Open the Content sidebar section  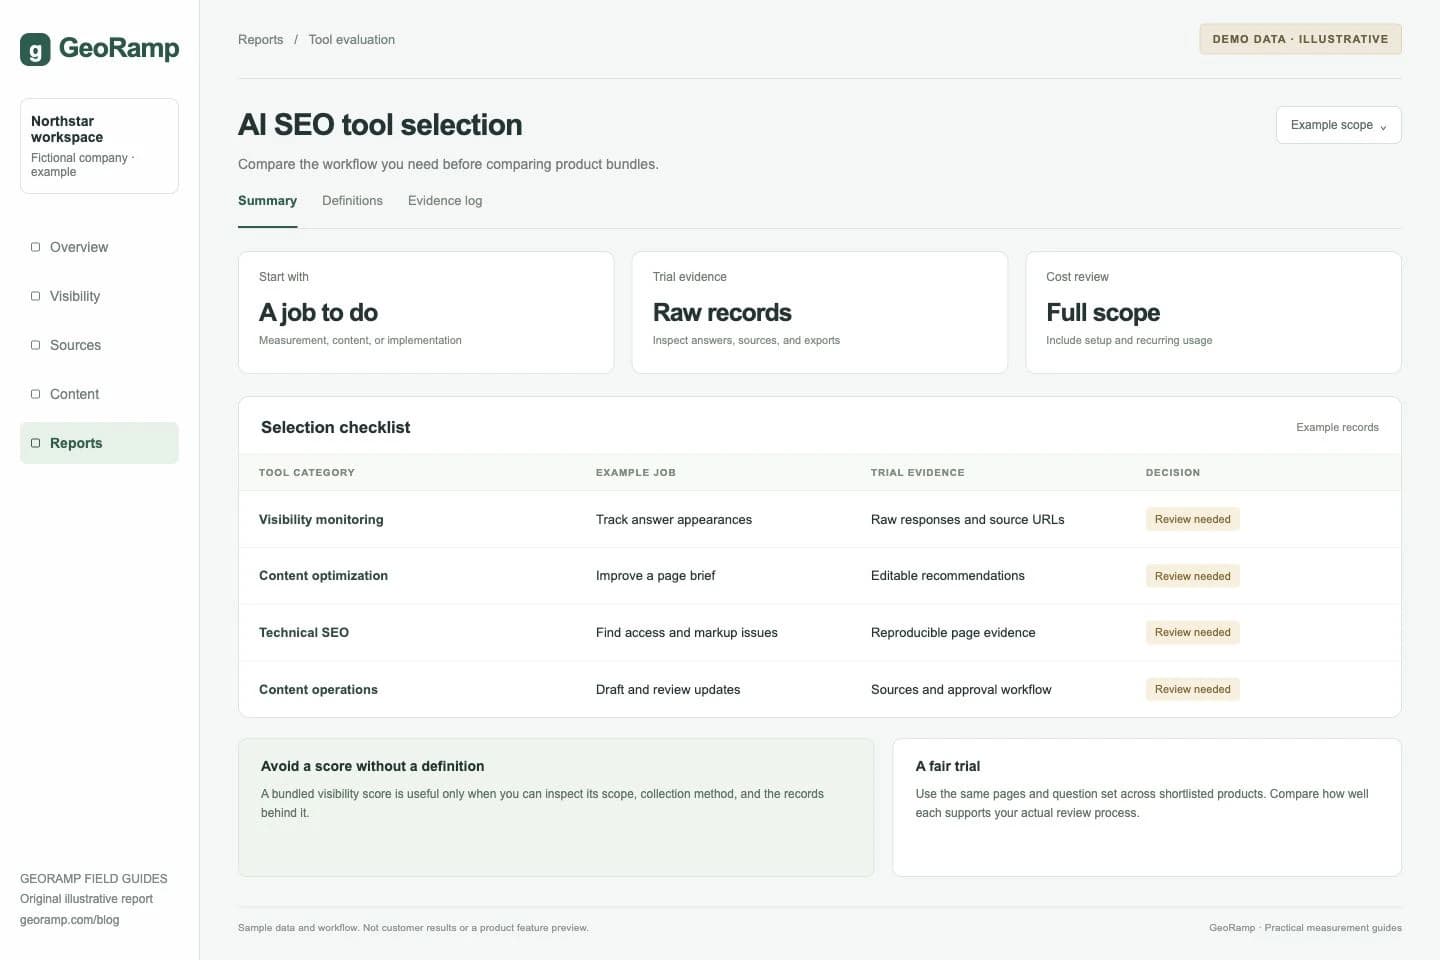coord(99,394)
